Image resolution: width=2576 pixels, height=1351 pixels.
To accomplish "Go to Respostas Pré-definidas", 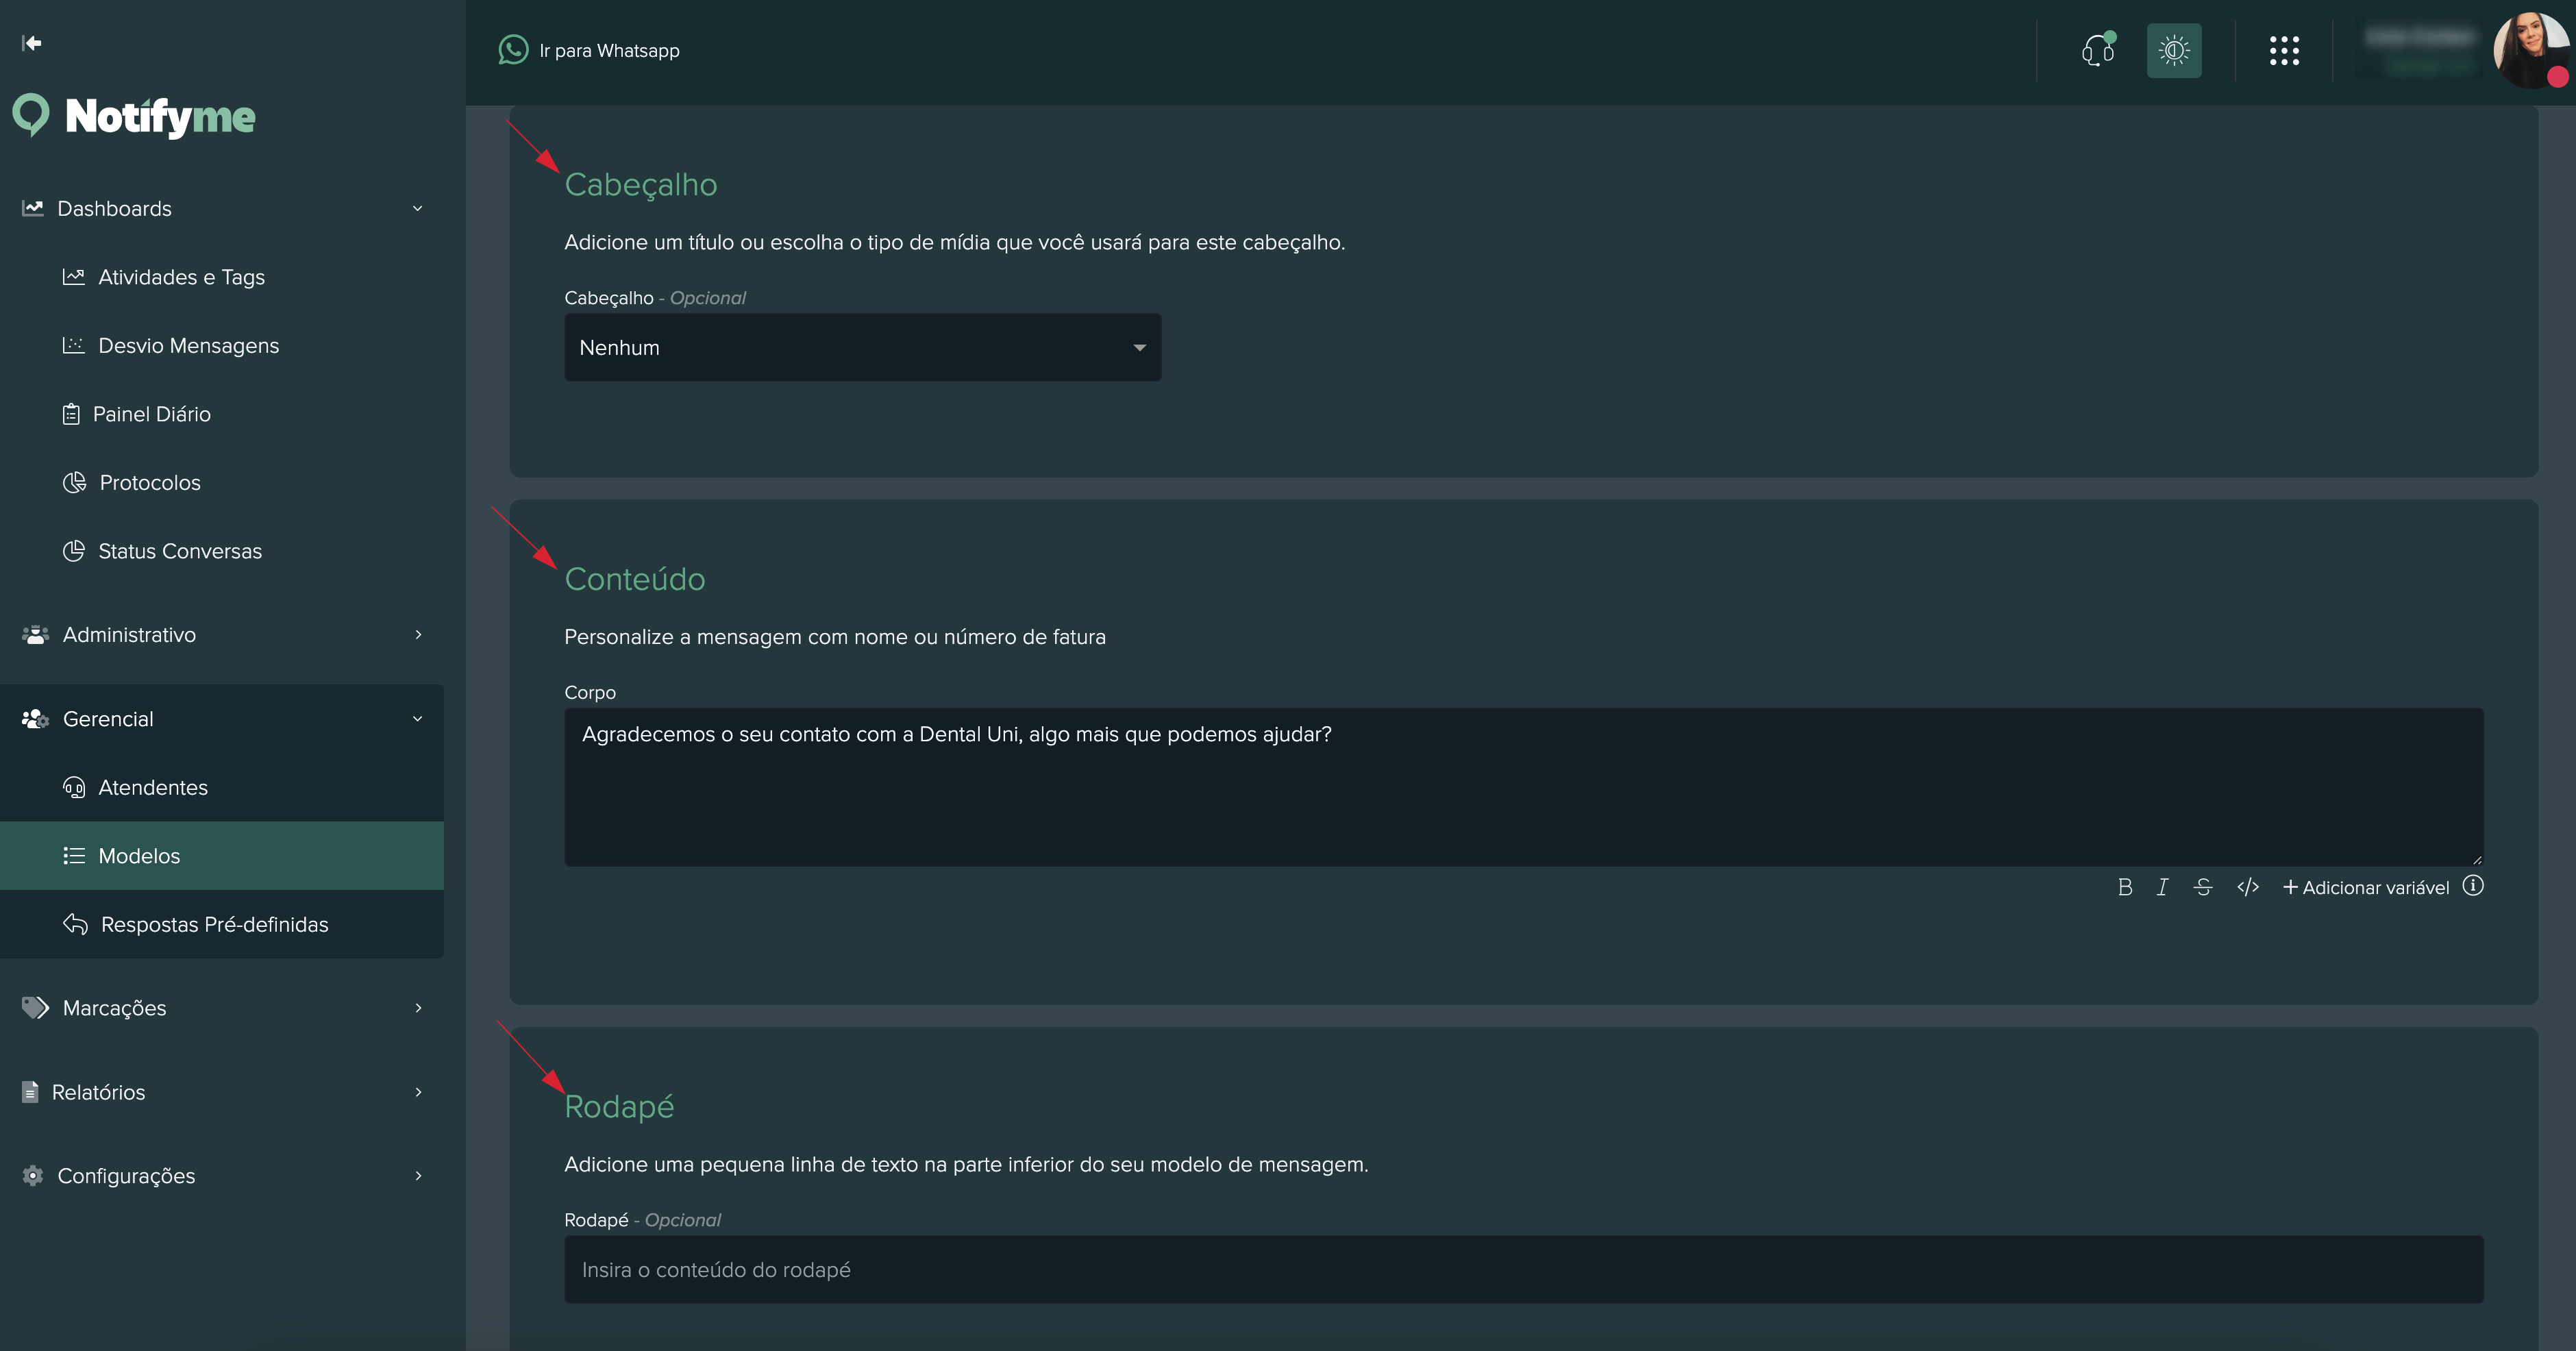I will point(214,925).
